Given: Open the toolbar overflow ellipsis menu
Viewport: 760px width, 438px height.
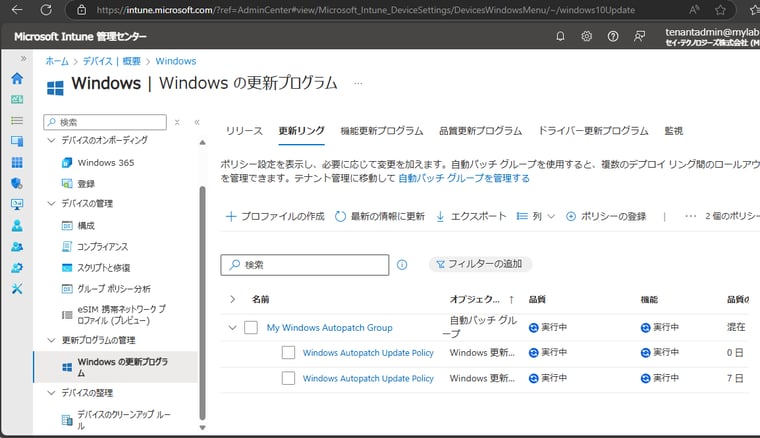Looking at the screenshot, I should (691, 216).
